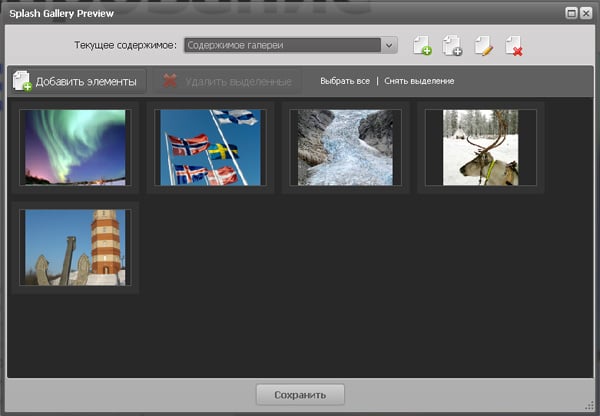Select the northern lights aurora thumbnail

tap(76, 147)
